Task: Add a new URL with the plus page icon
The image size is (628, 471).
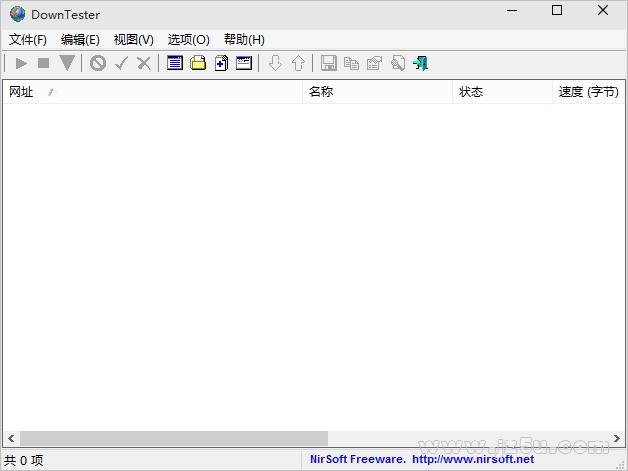Action: pyautogui.click(x=221, y=63)
